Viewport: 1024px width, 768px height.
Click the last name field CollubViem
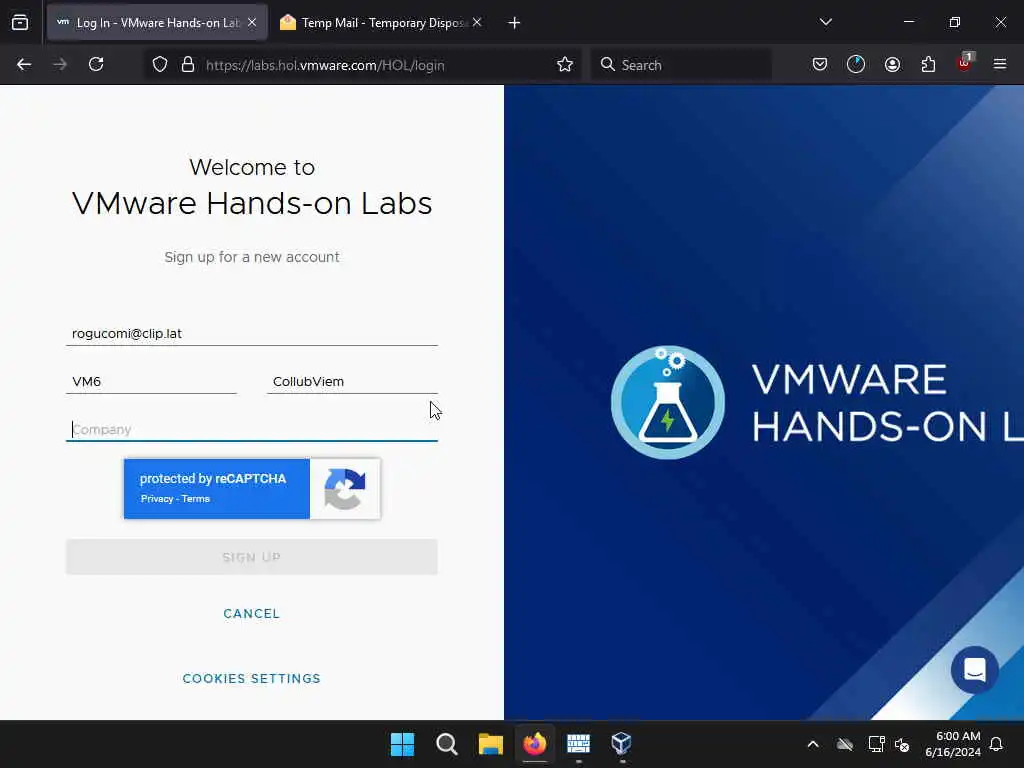(x=352, y=381)
